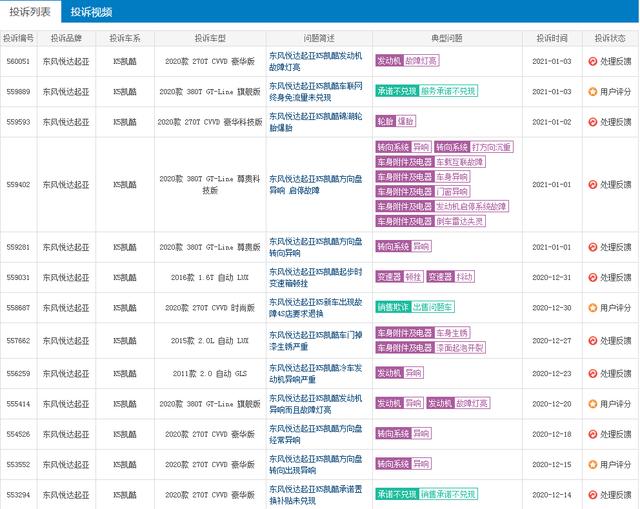The width and height of the screenshot is (640, 509).
Task: Click the 车身附件及电器 车身异响 tag
Action: coord(423,177)
